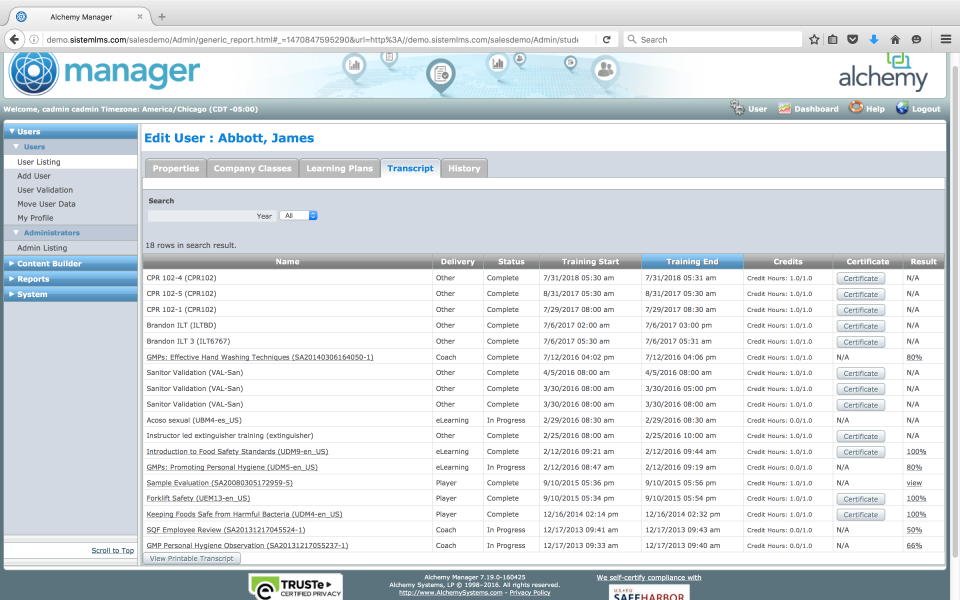Open the Firefox hamburger menu
The width and height of the screenshot is (960, 600).
(945, 39)
